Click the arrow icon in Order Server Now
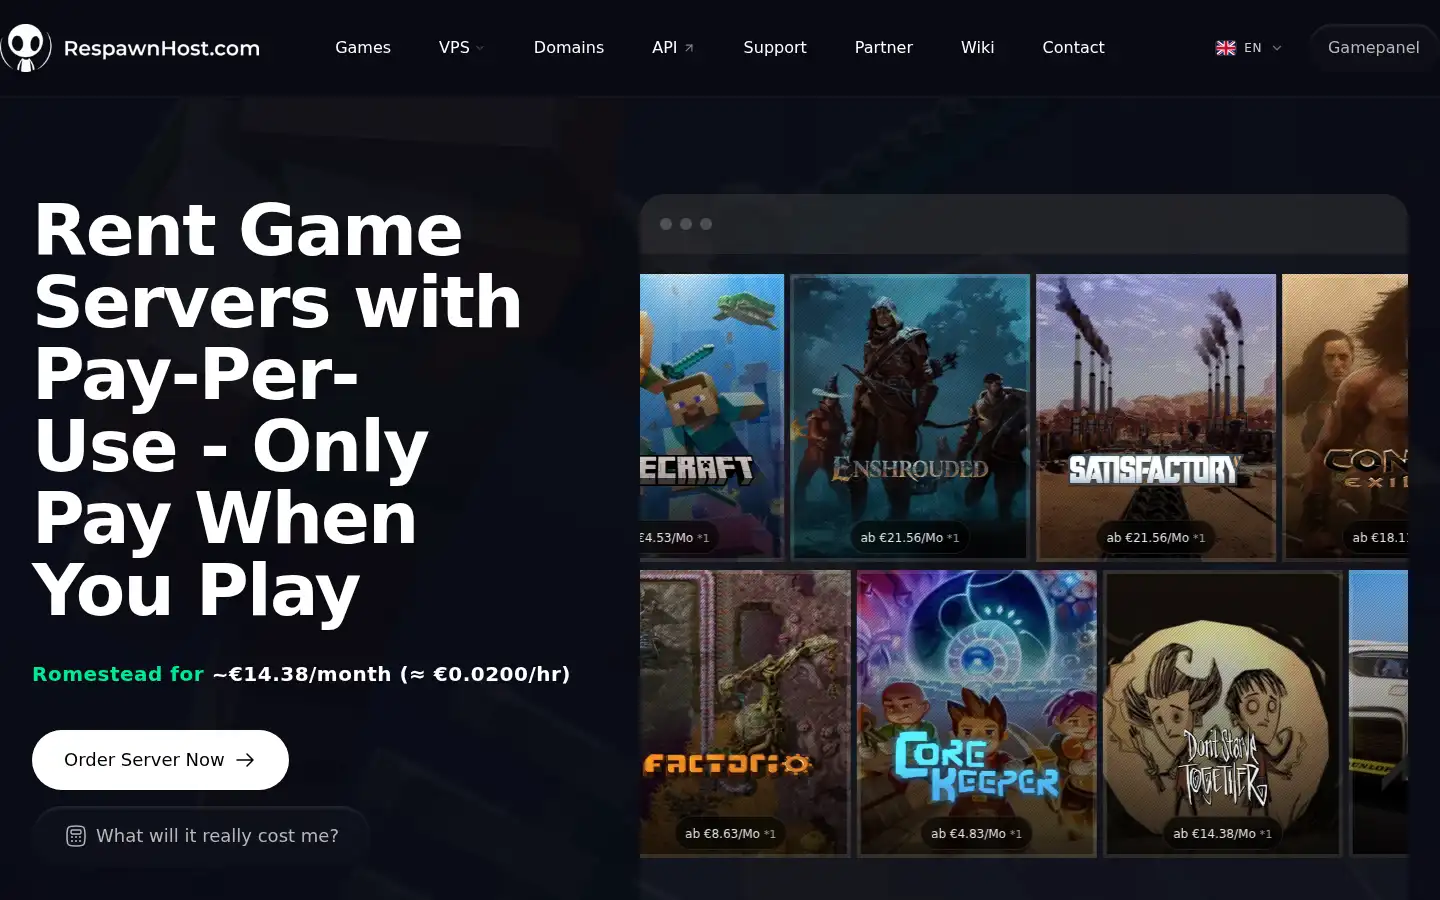This screenshot has width=1440, height=900. point(245,760)
